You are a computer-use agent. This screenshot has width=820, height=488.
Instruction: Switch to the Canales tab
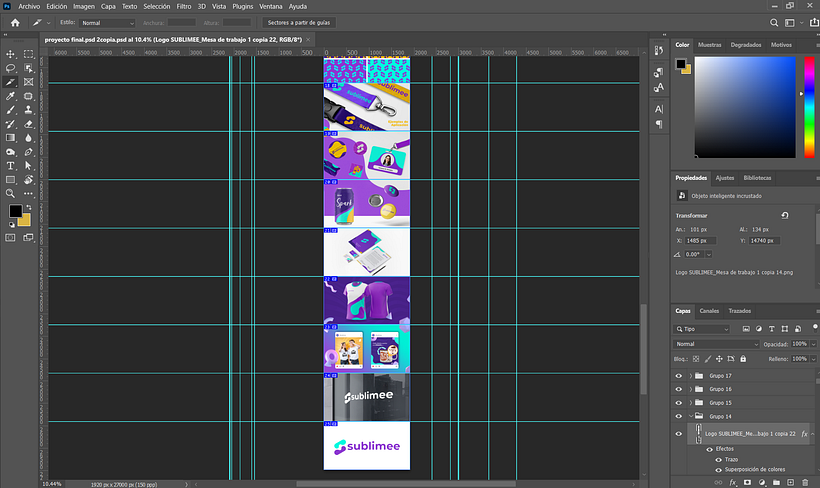coord(709,311)
